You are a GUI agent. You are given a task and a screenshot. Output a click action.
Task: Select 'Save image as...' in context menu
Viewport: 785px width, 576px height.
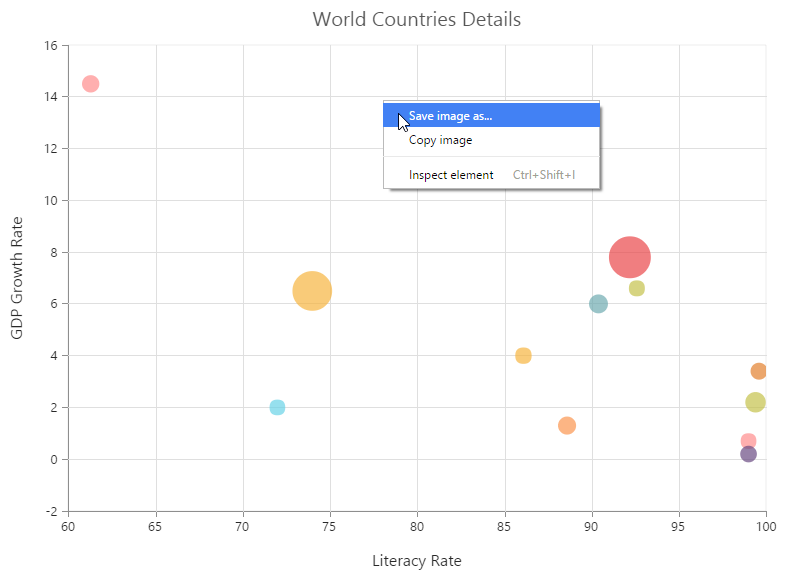[x=450, y=116]
